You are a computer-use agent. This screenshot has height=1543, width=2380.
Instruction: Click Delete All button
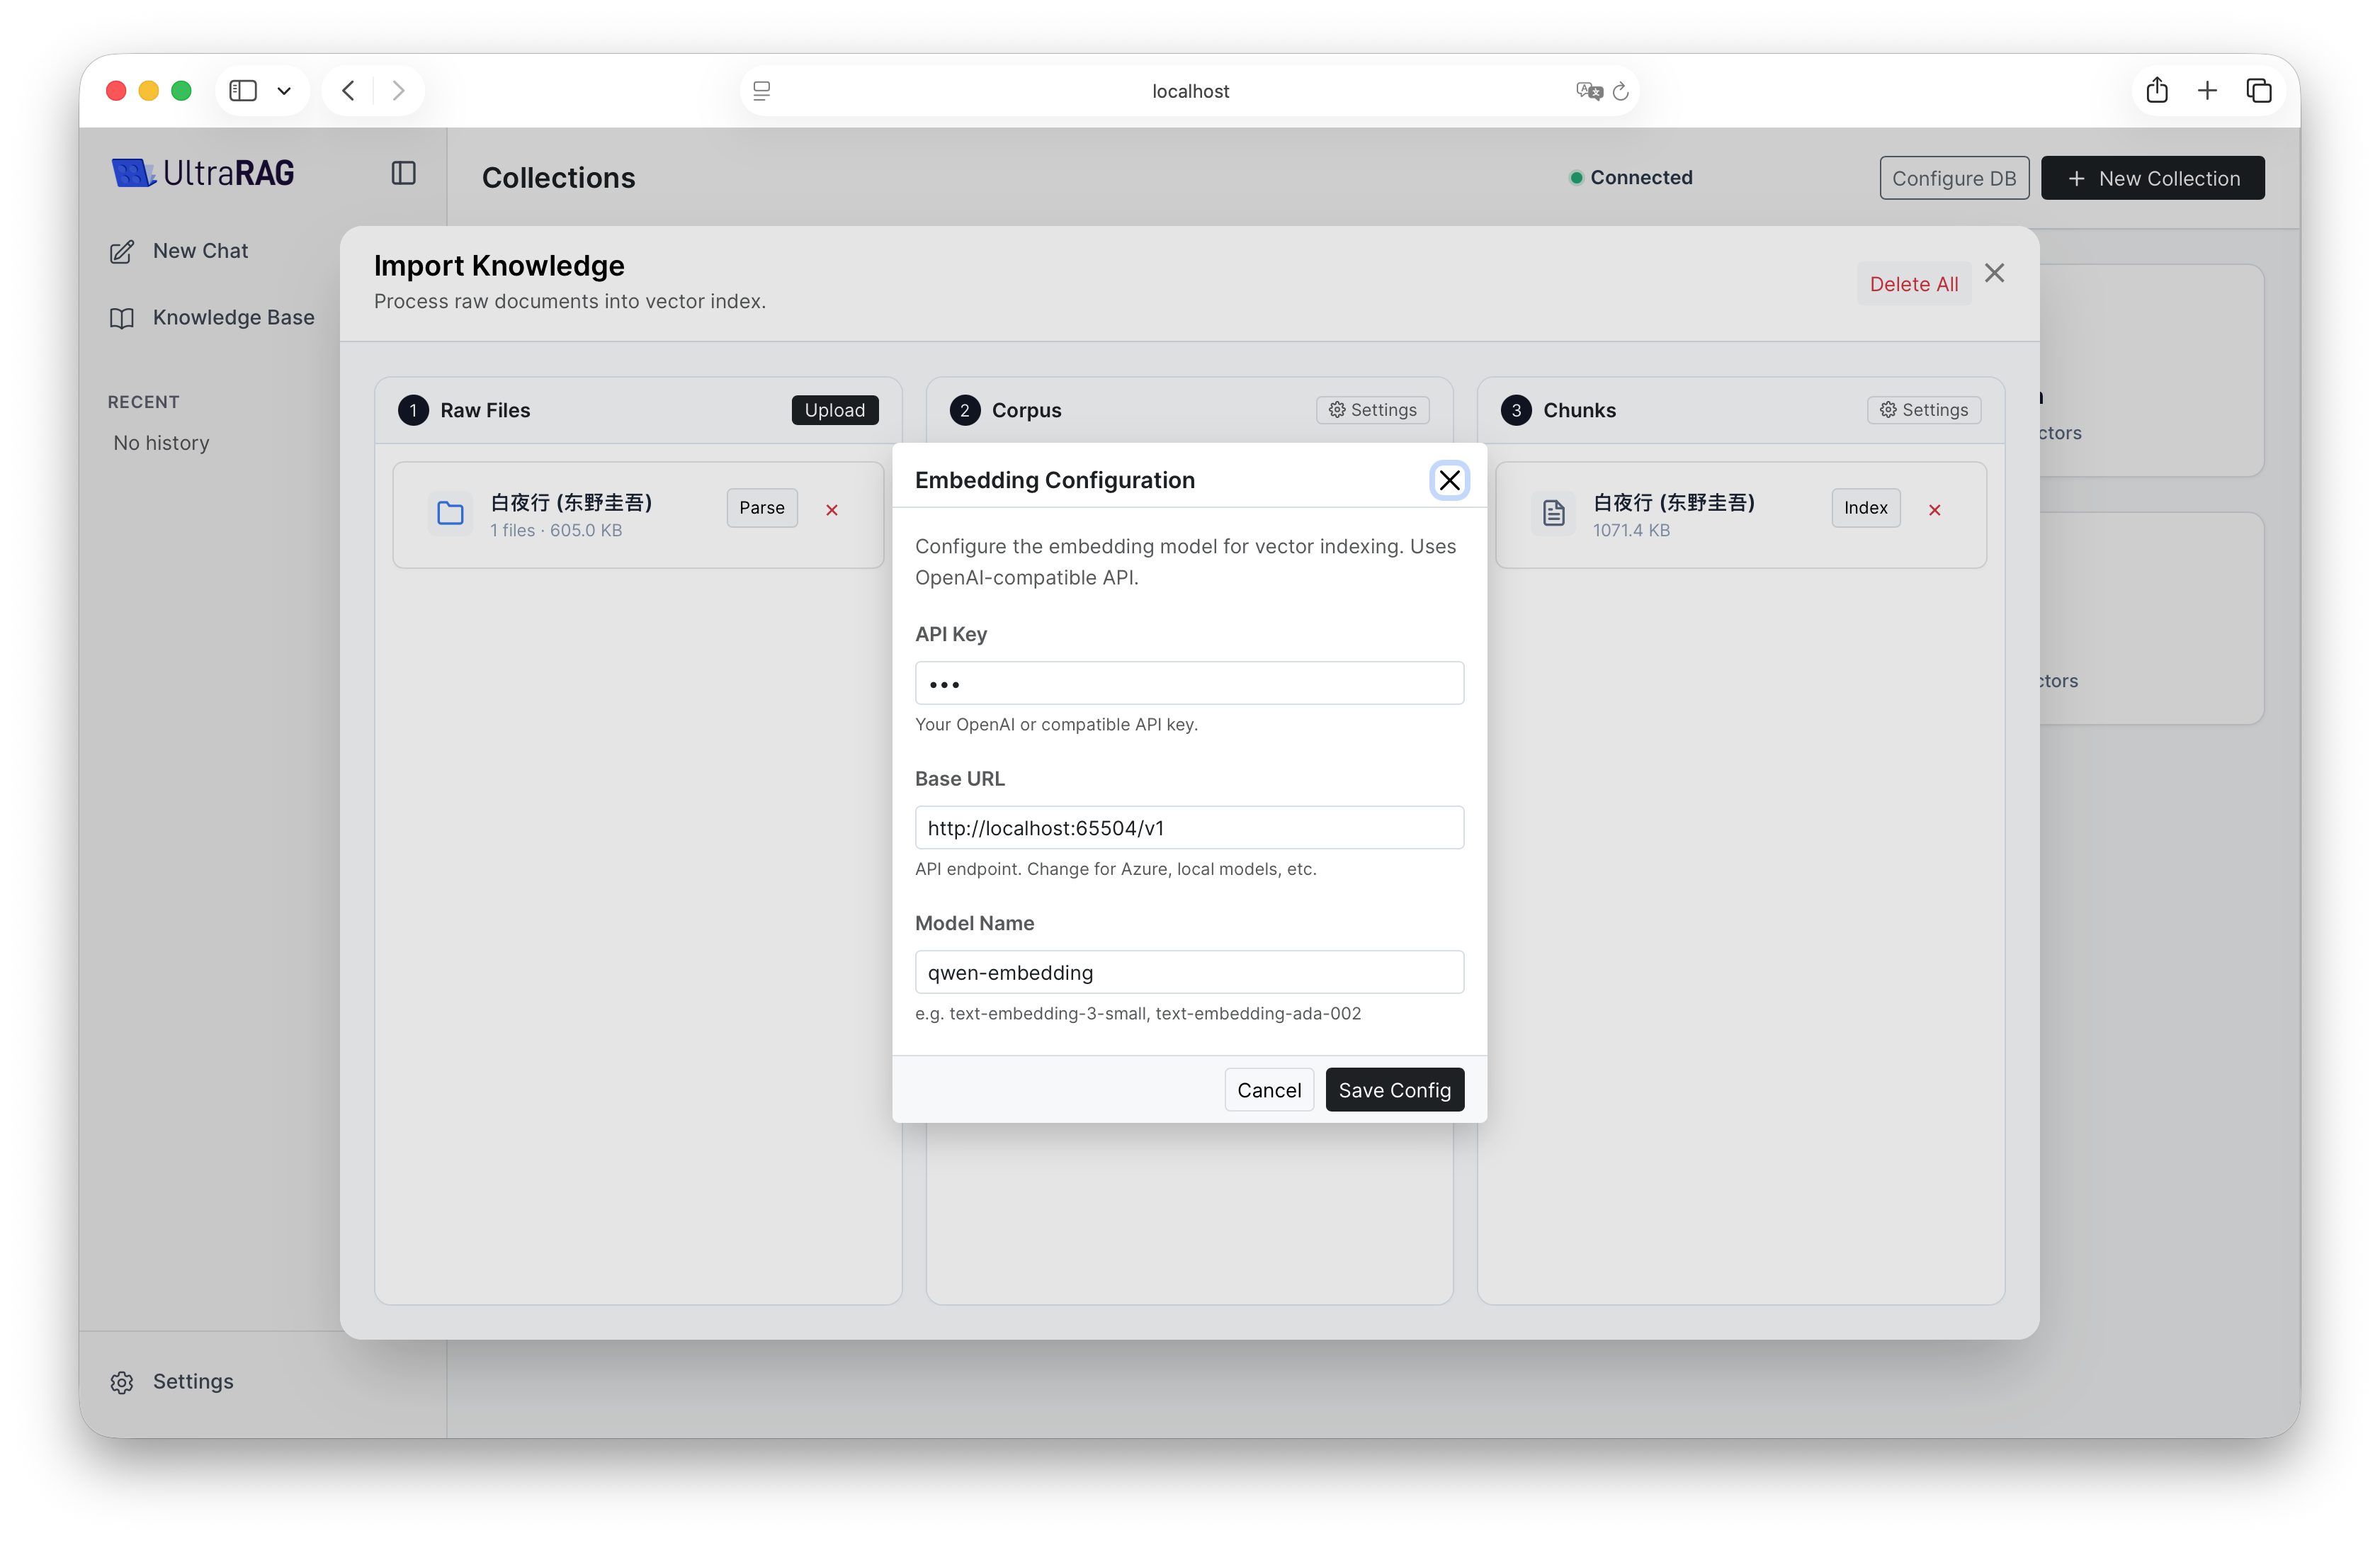click(x=1913, y=284)
